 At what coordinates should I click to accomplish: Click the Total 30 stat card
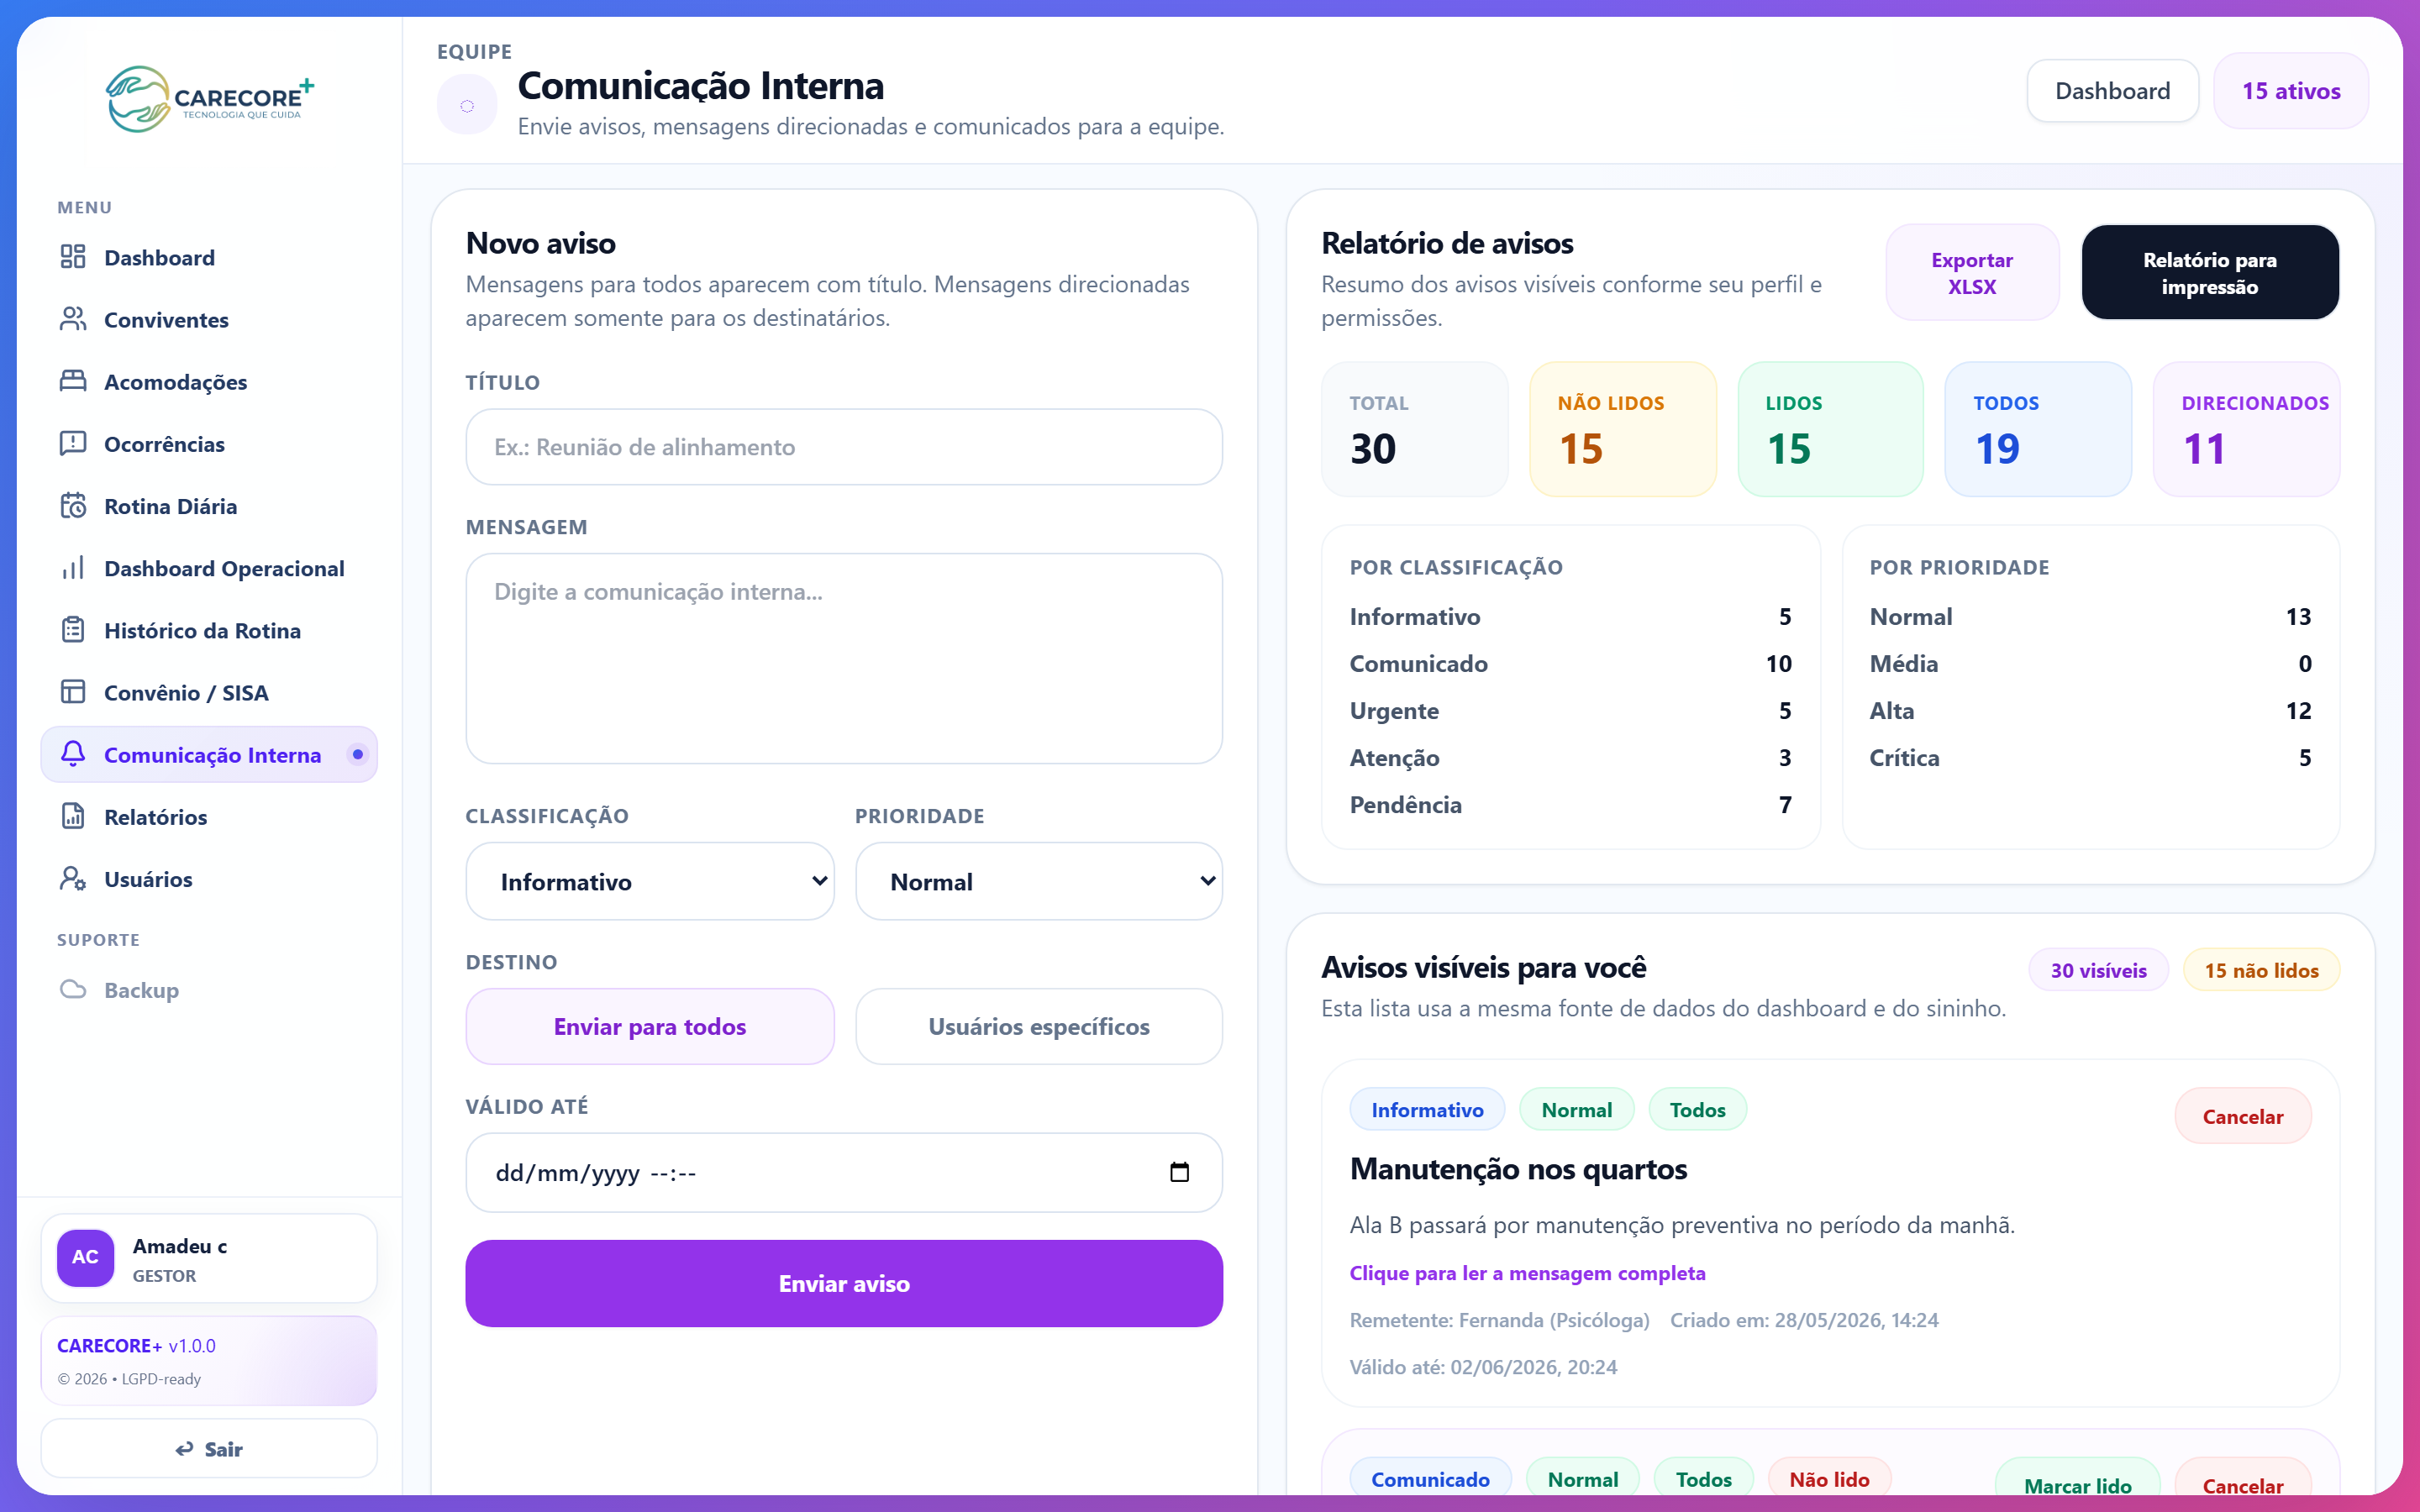1415,429
